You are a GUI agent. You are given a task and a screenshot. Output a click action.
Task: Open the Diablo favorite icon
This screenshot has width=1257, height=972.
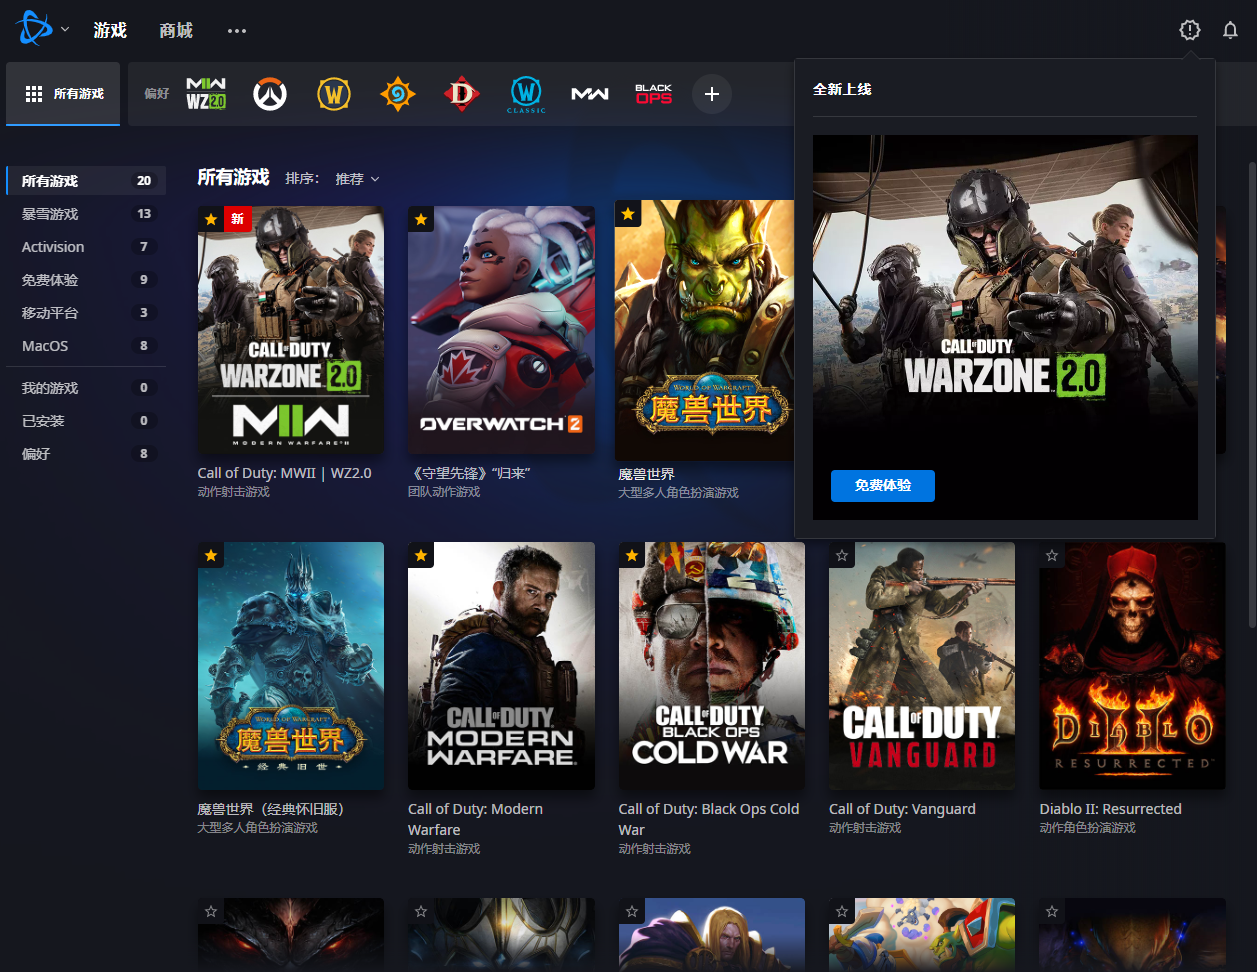(461, 94)
